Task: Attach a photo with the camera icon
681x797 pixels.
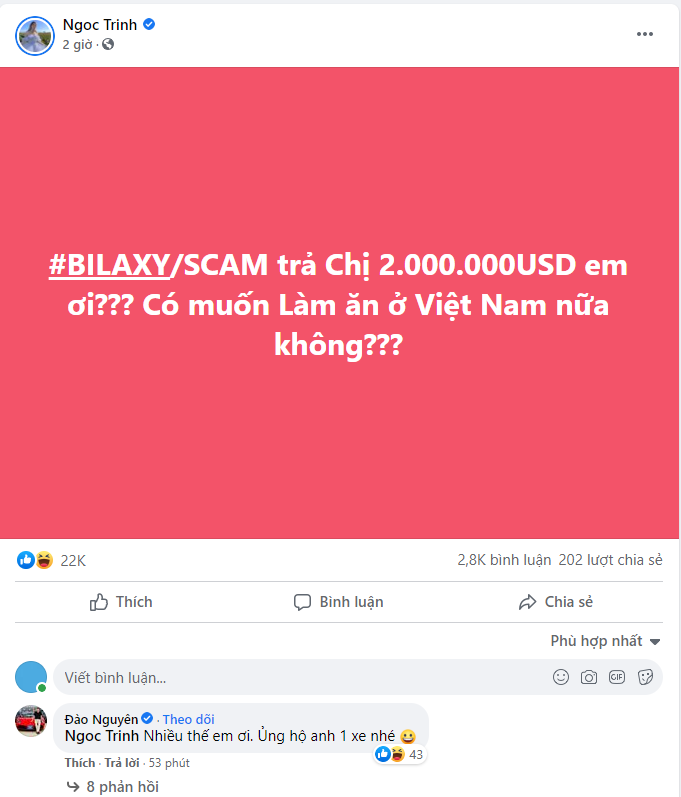Action: (589, 677)
